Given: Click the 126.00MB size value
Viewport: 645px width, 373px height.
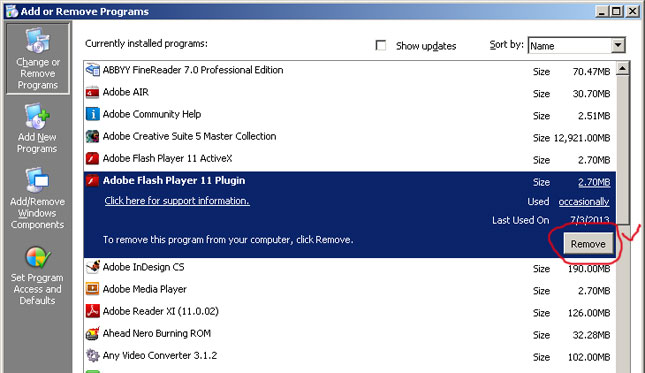Looking at the screenshot, I should pos(589,313).
